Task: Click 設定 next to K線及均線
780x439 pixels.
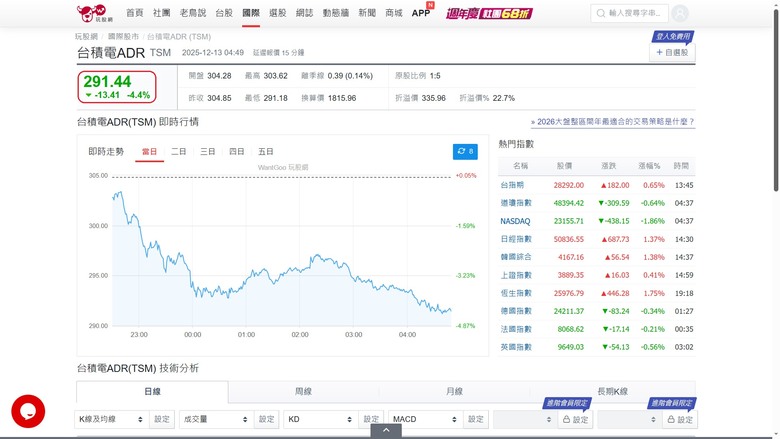Action: pos(162,420)
